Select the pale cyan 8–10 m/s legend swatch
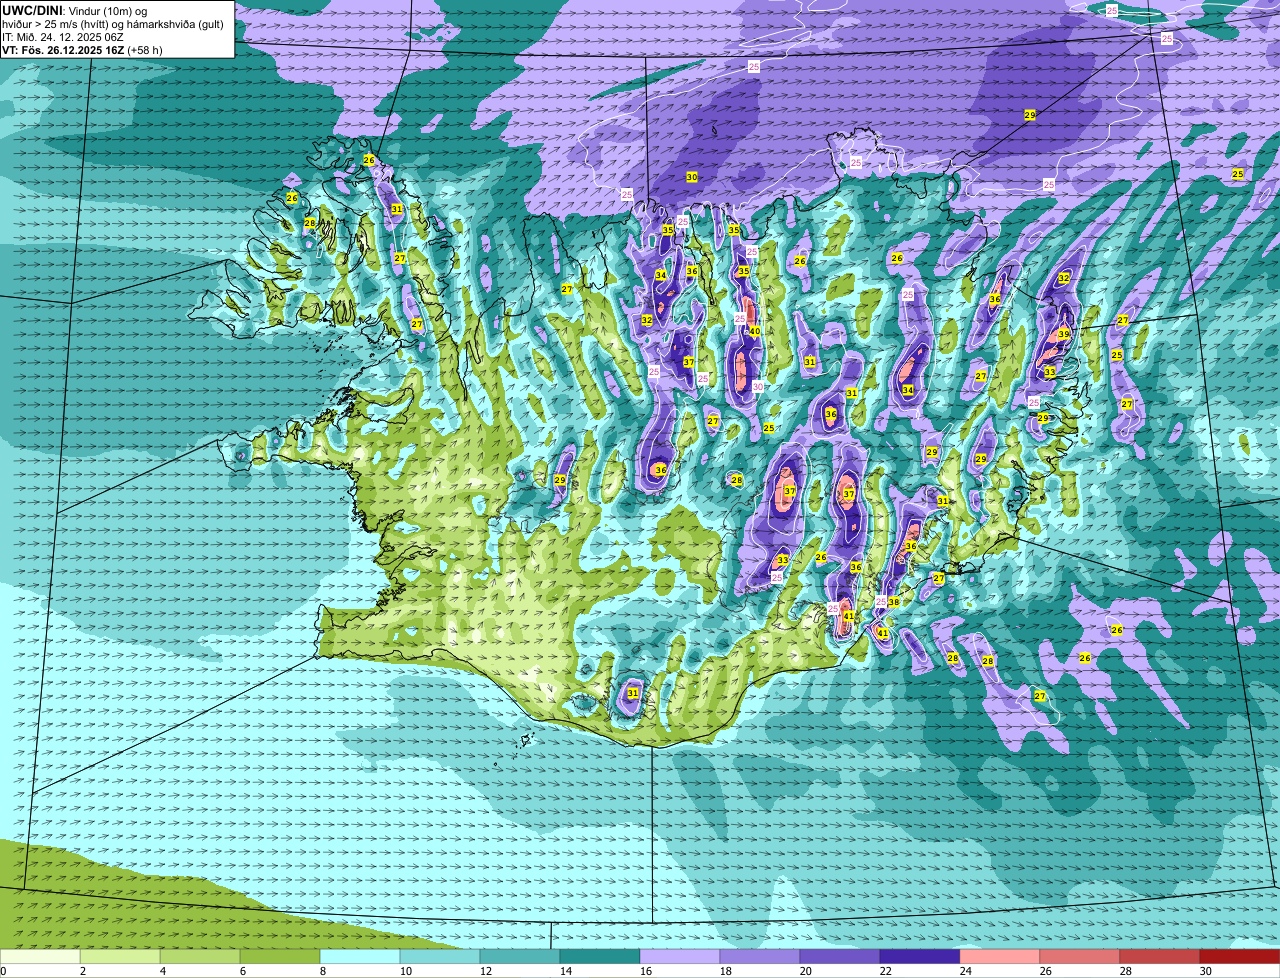 pos(360,956)
